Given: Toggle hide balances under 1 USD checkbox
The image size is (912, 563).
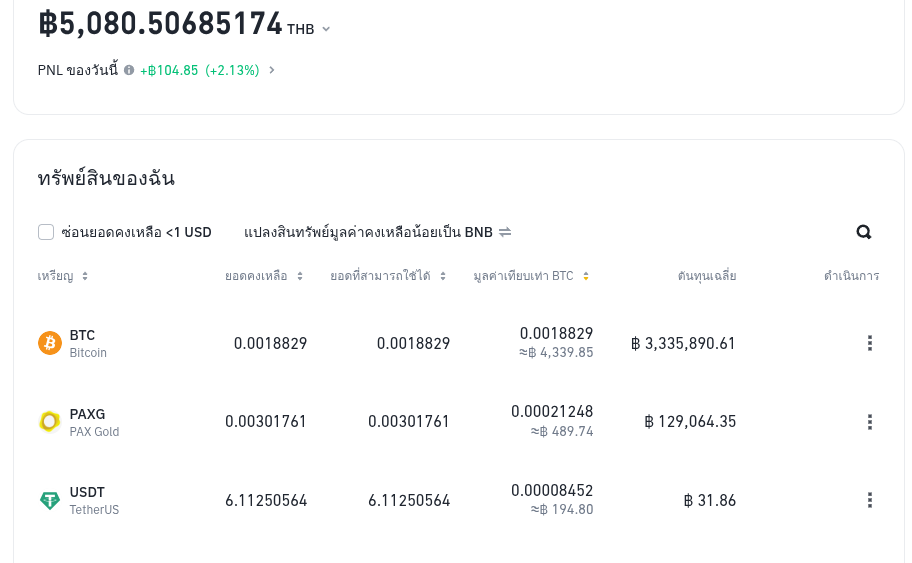Looking at the screenshot, I should click(46, 232).
